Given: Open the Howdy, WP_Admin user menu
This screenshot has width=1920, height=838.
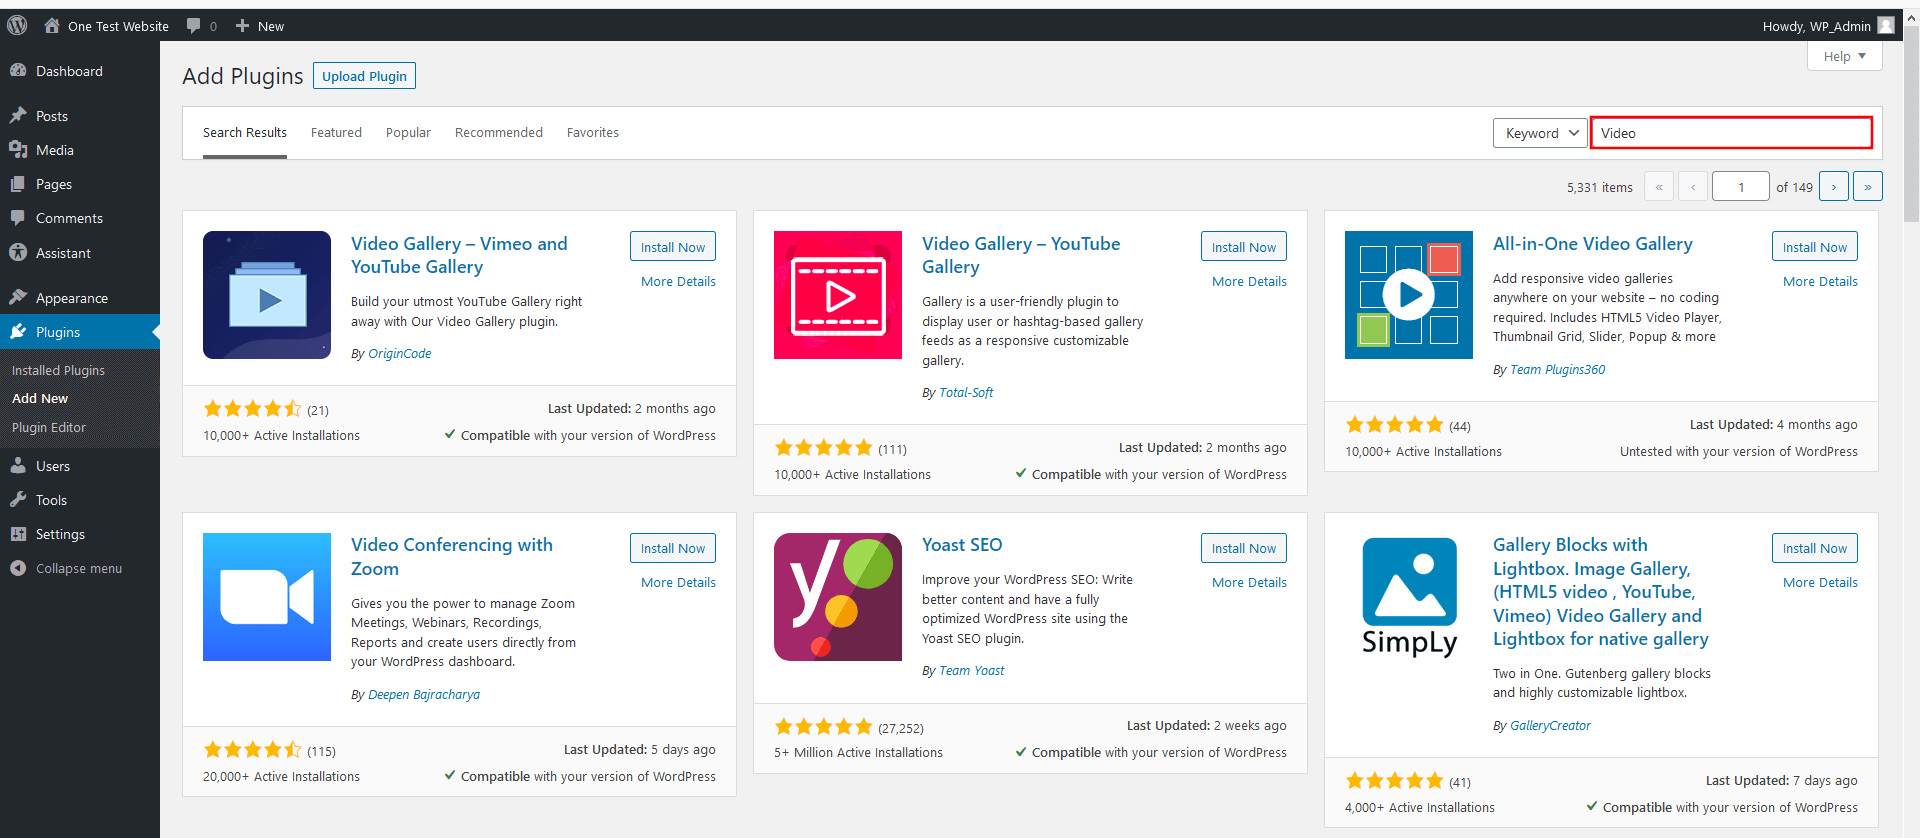Looking at the screenshot, I should (x=1826, y=26).
